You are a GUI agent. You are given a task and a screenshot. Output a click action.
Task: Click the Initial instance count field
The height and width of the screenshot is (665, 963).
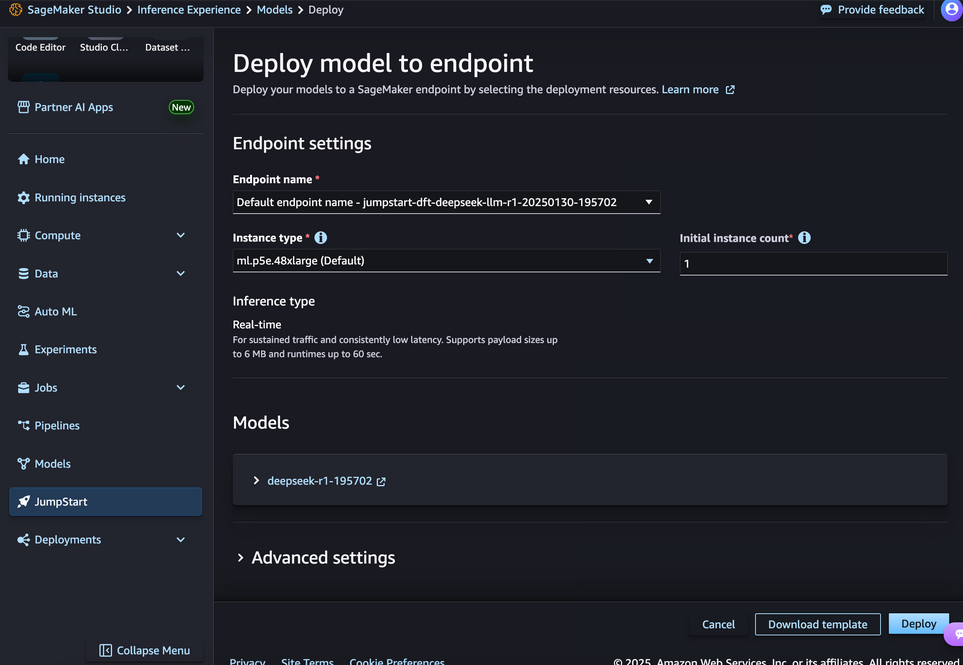tap(813, 263)
